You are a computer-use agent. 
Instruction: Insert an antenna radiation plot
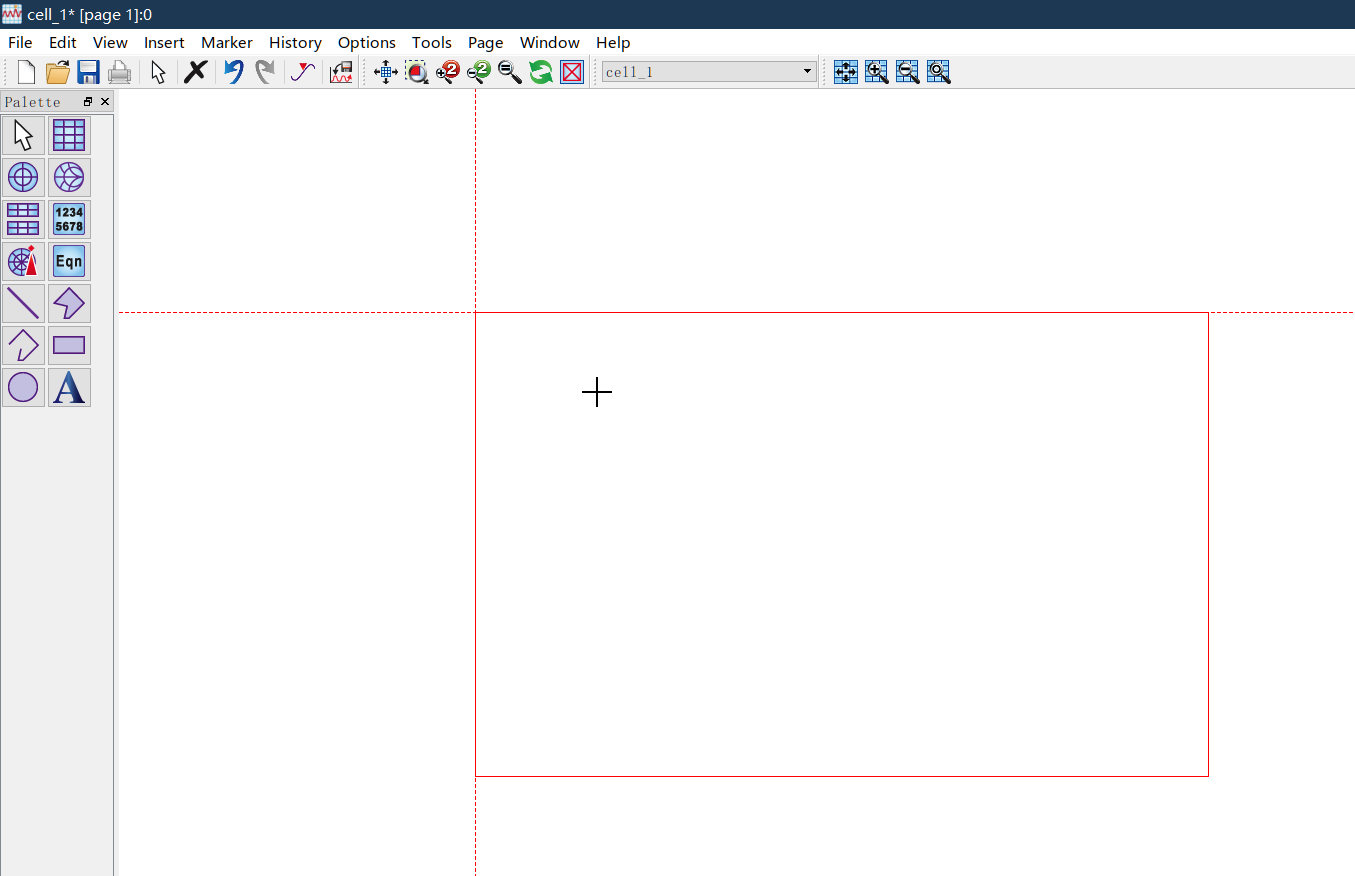coord(23,261)
